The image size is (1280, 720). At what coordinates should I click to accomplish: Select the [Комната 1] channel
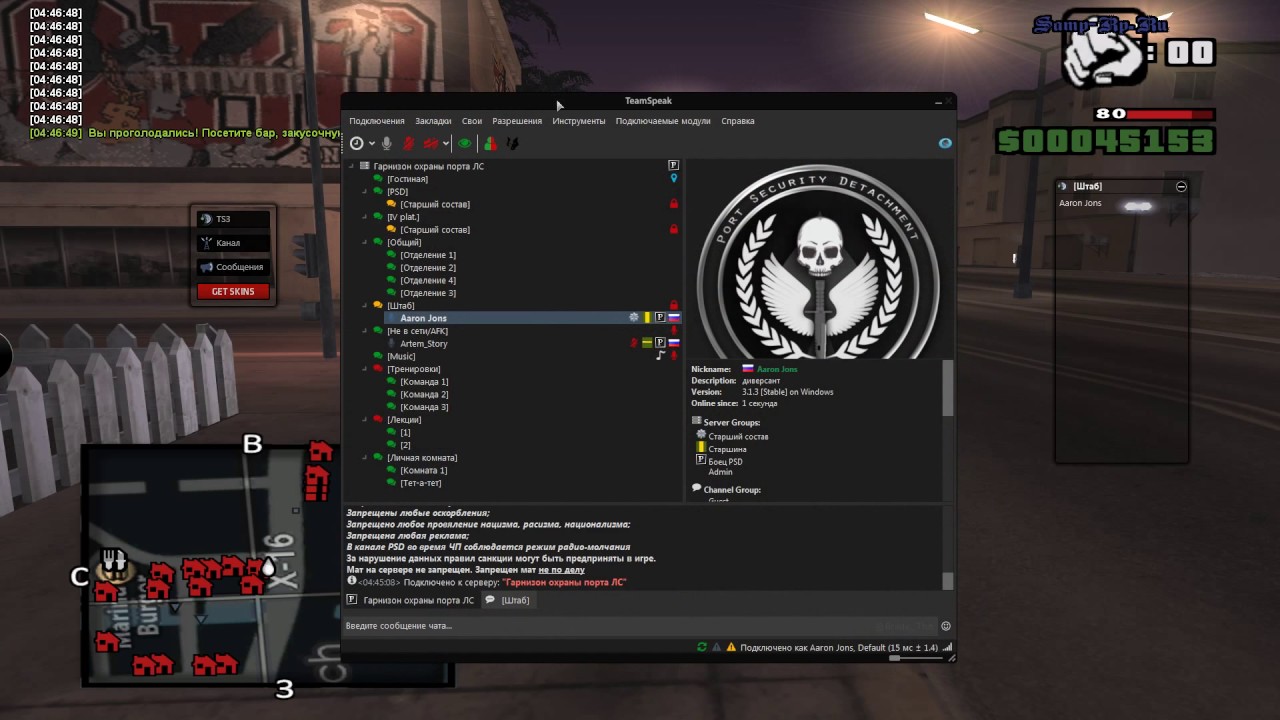(x=424, y=470)
